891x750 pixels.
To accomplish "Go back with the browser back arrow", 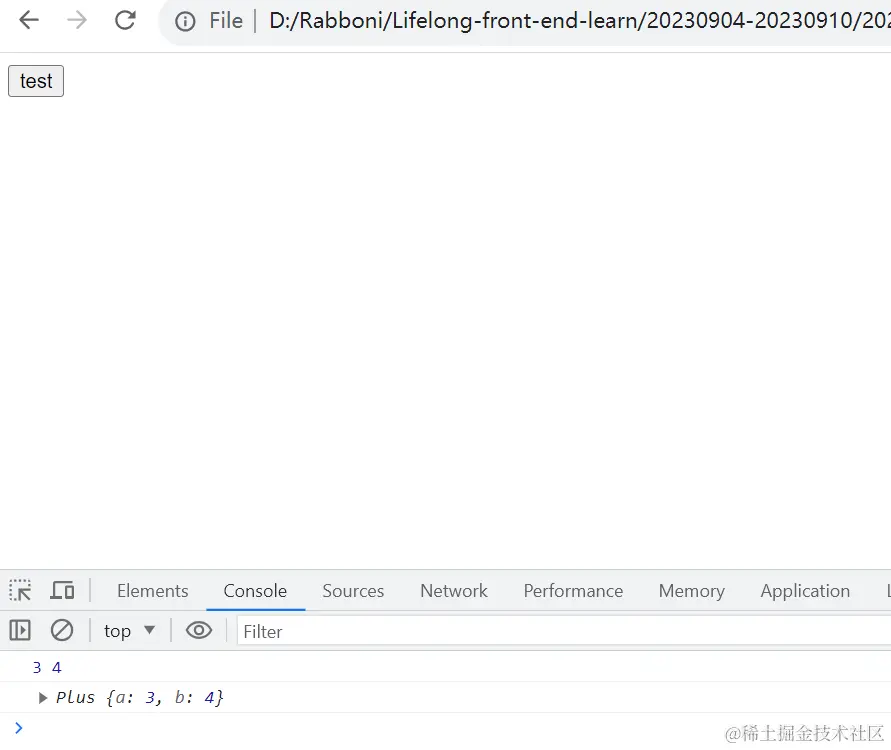I will click(28, 20).
